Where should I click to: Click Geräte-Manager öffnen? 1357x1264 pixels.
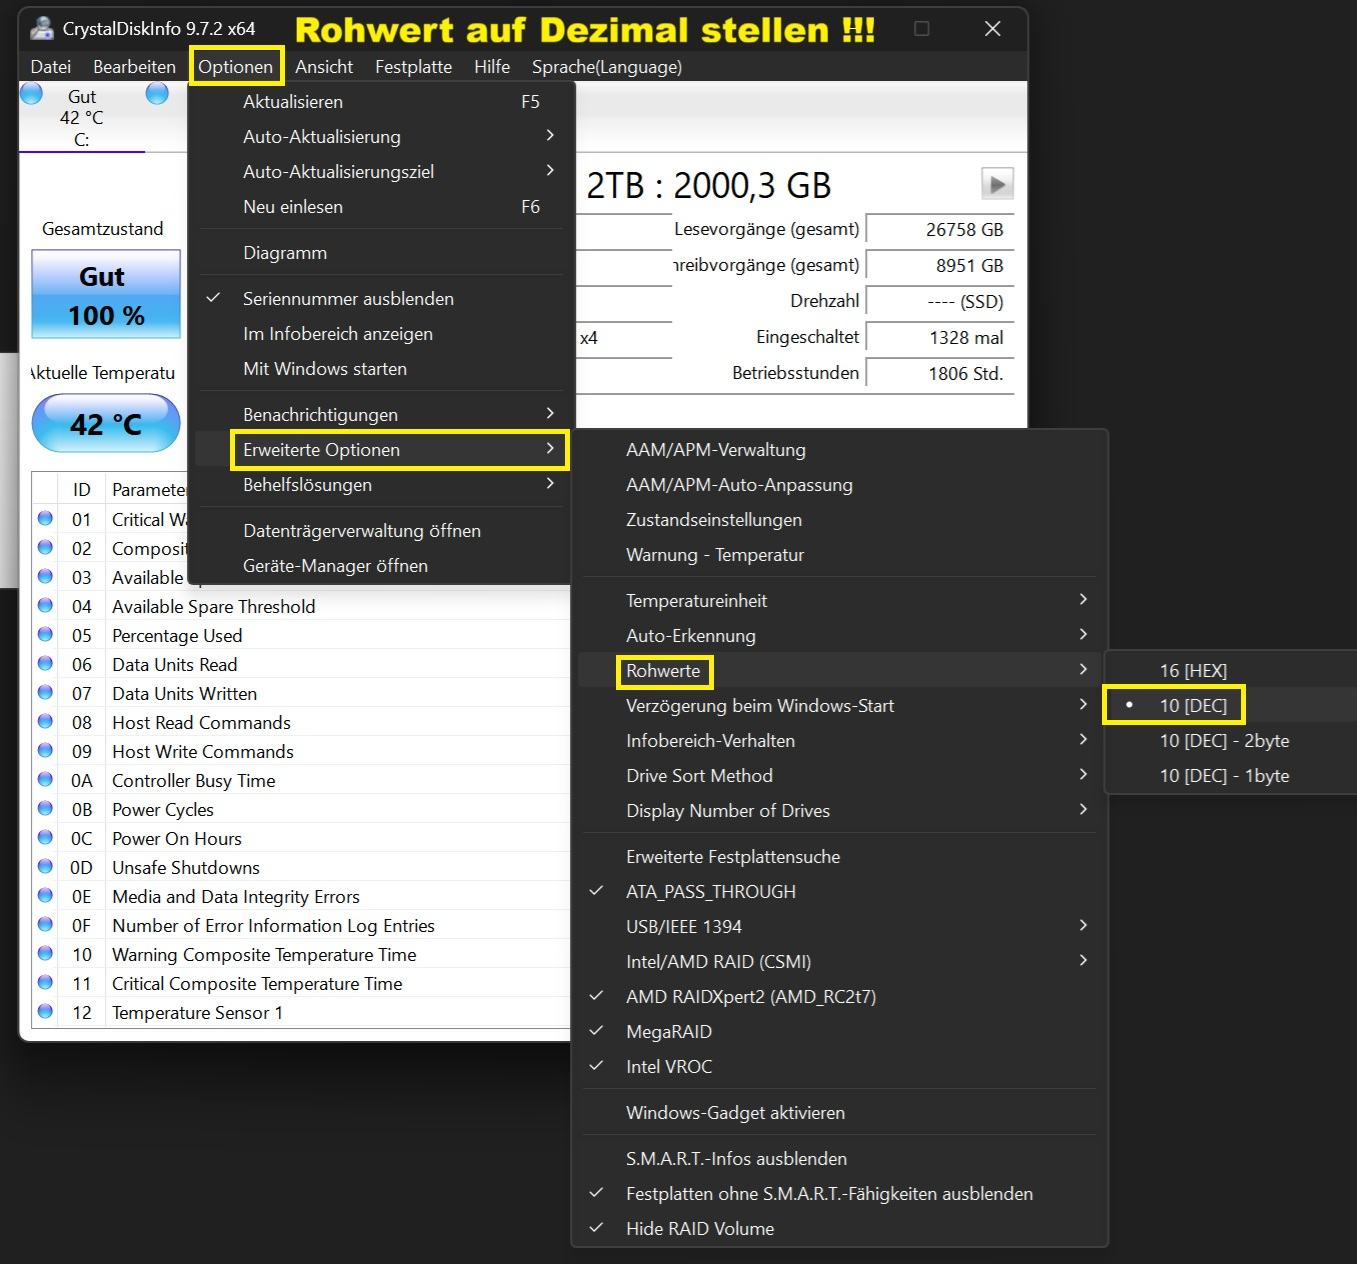[x=381, y=565]
